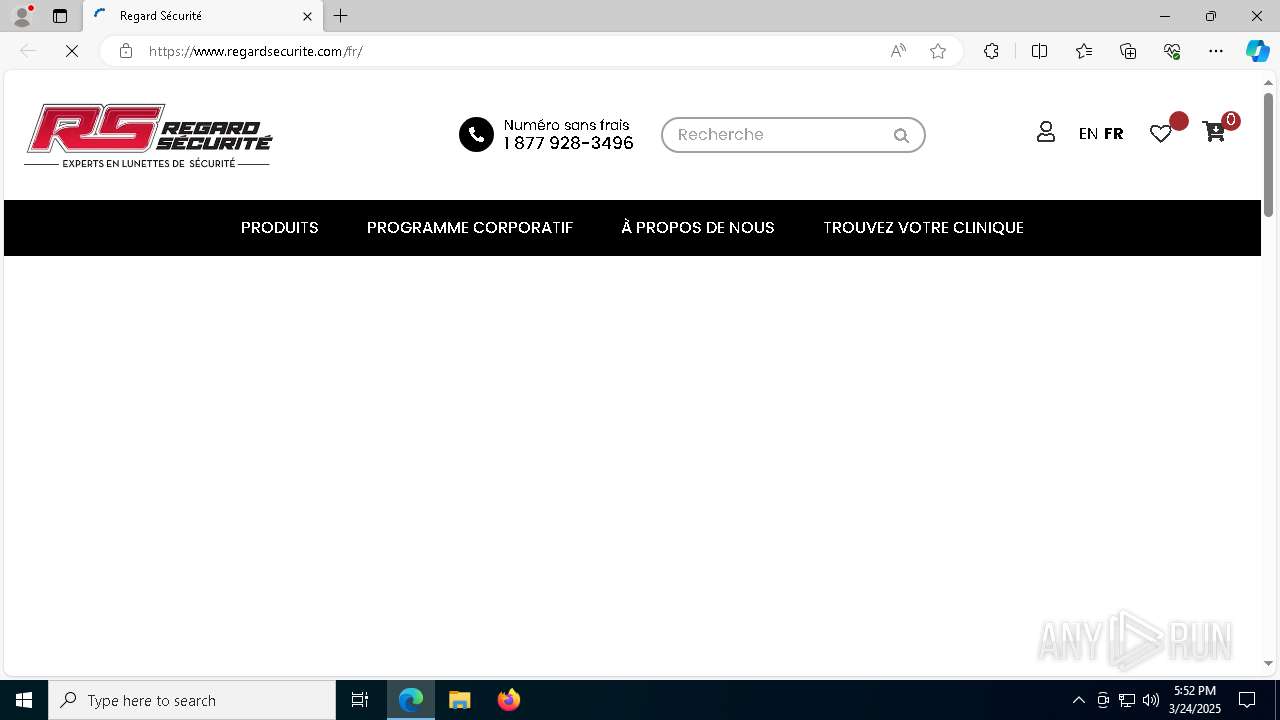Screen dimensions: 1280x720
Task: Click the page vertical scrollbar thumb
Action: 1268,154
